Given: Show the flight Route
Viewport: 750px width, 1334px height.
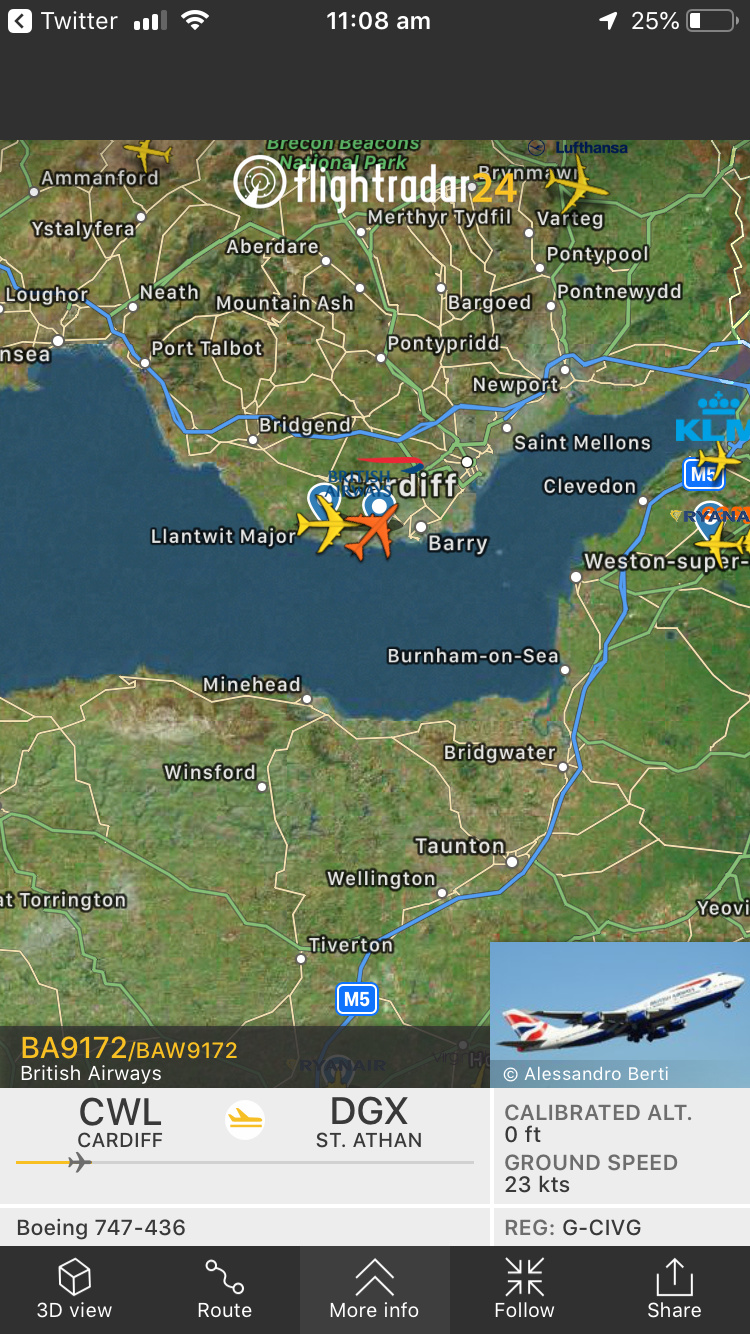Looking at the screenshot, I should point(225,1290).
